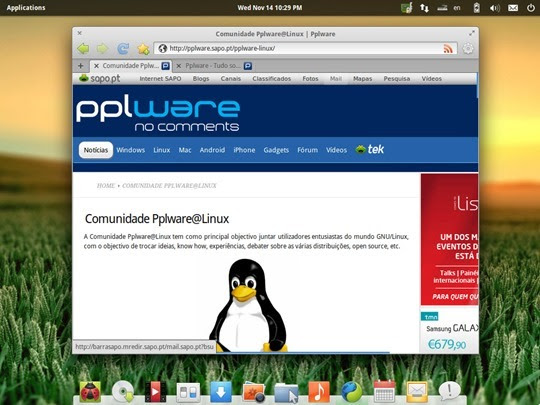540x405 pixels.
Task: Click the Comunidade Pplware@Linux heading
Action: click(157, 219)
